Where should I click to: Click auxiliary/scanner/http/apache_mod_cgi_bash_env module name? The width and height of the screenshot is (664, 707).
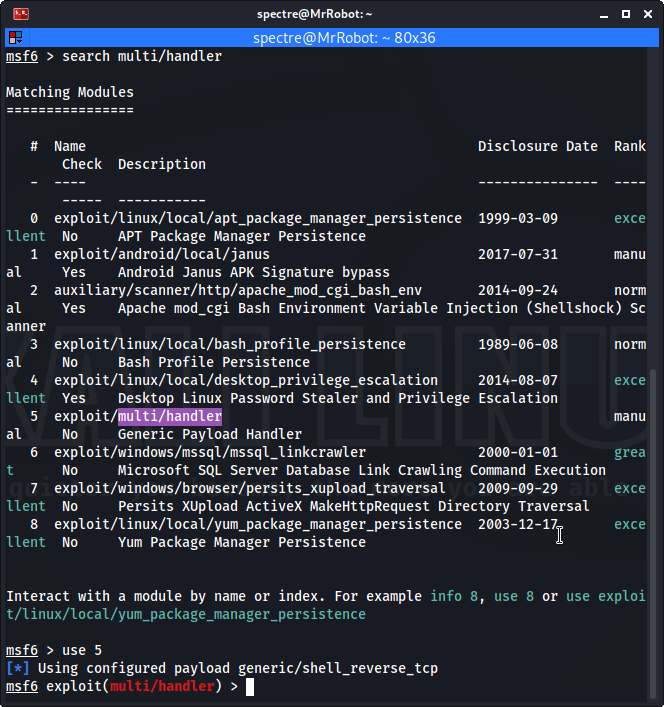pyautogui.click(x=238, y=290)
